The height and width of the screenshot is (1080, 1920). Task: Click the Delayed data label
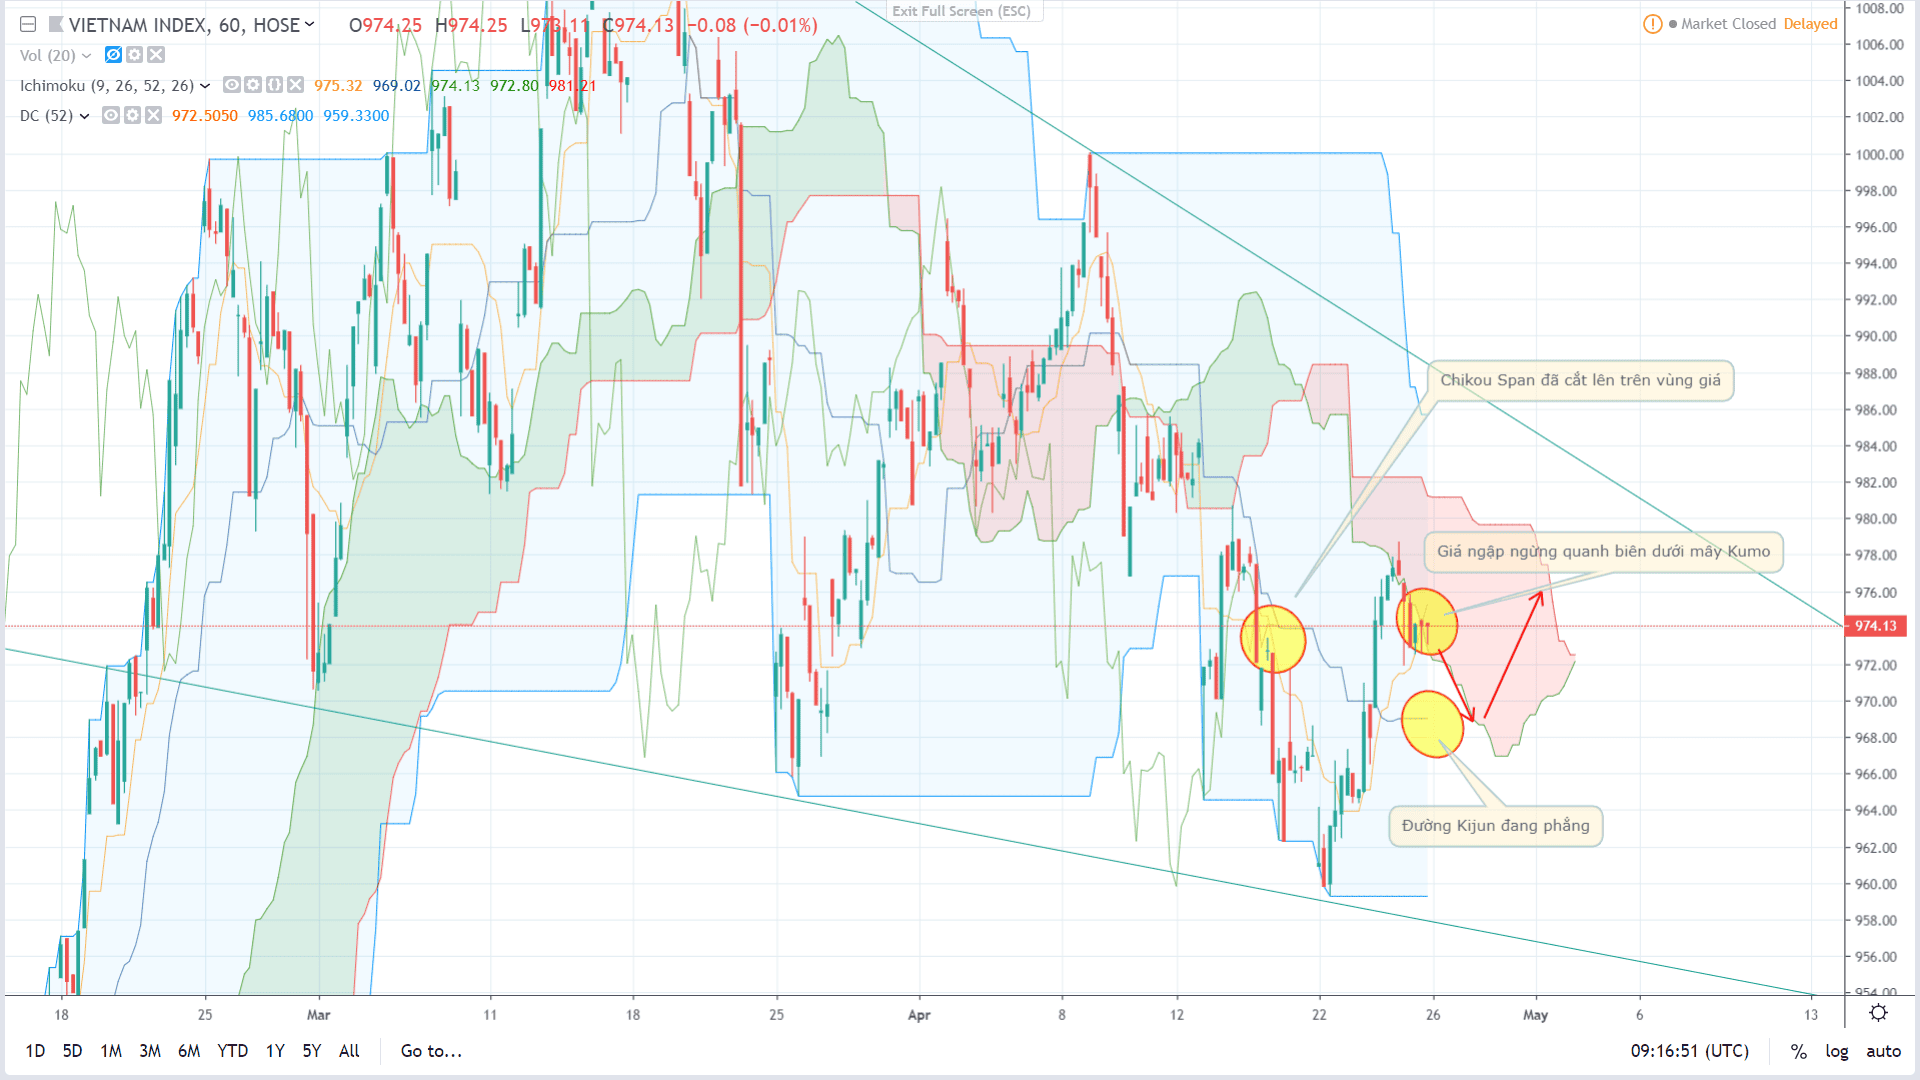coord(1810,24)
